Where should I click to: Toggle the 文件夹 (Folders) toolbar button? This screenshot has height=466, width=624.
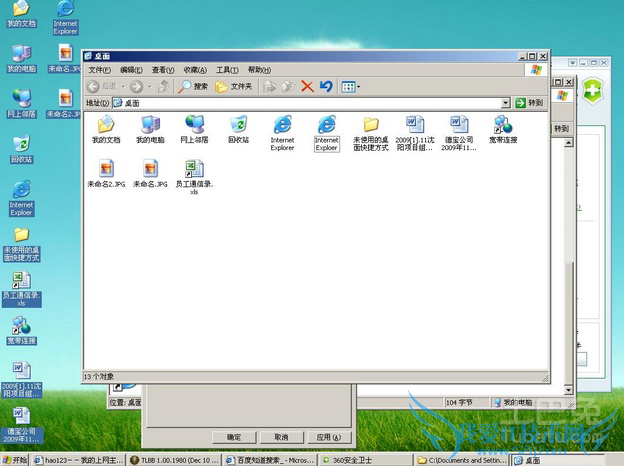(x=235, y=87)
